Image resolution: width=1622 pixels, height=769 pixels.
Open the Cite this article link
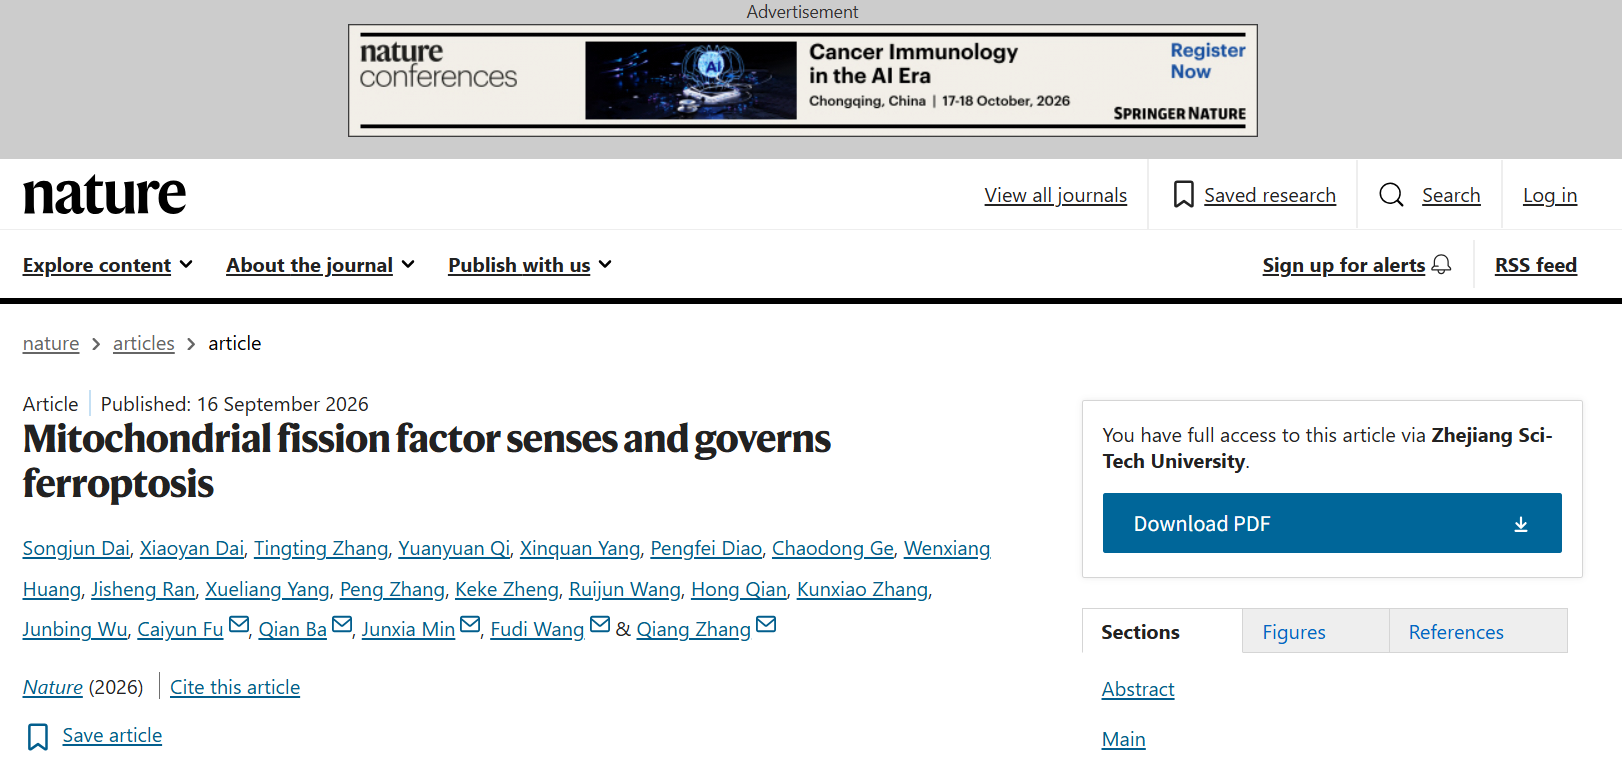(x=235, y=687)
